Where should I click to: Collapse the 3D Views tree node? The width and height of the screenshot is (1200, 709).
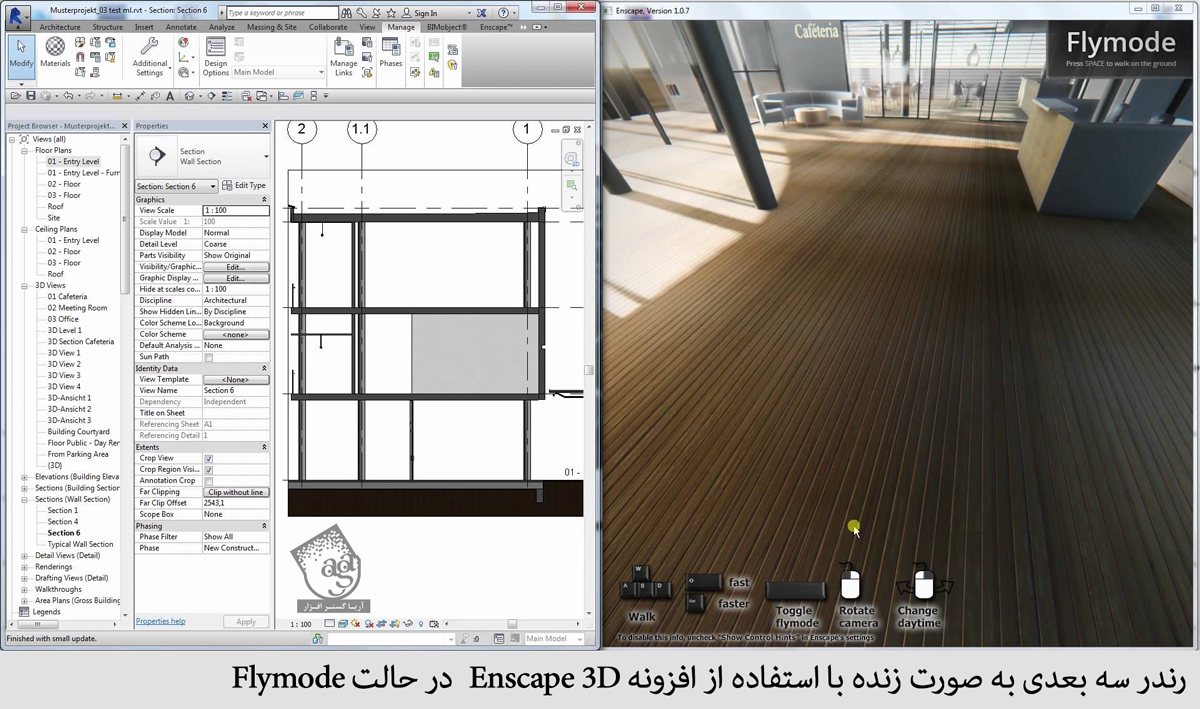tap(24, 285)
